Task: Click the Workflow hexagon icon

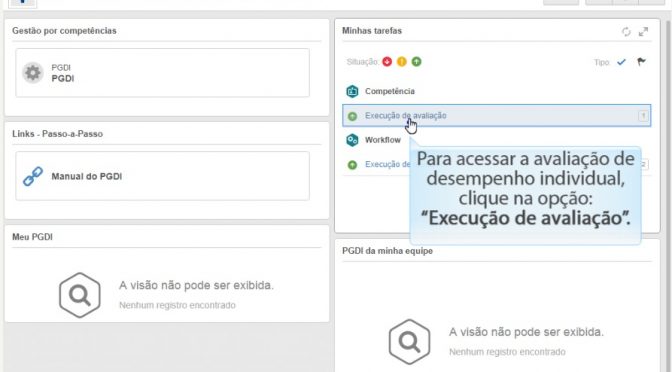Action: point(352,140)
